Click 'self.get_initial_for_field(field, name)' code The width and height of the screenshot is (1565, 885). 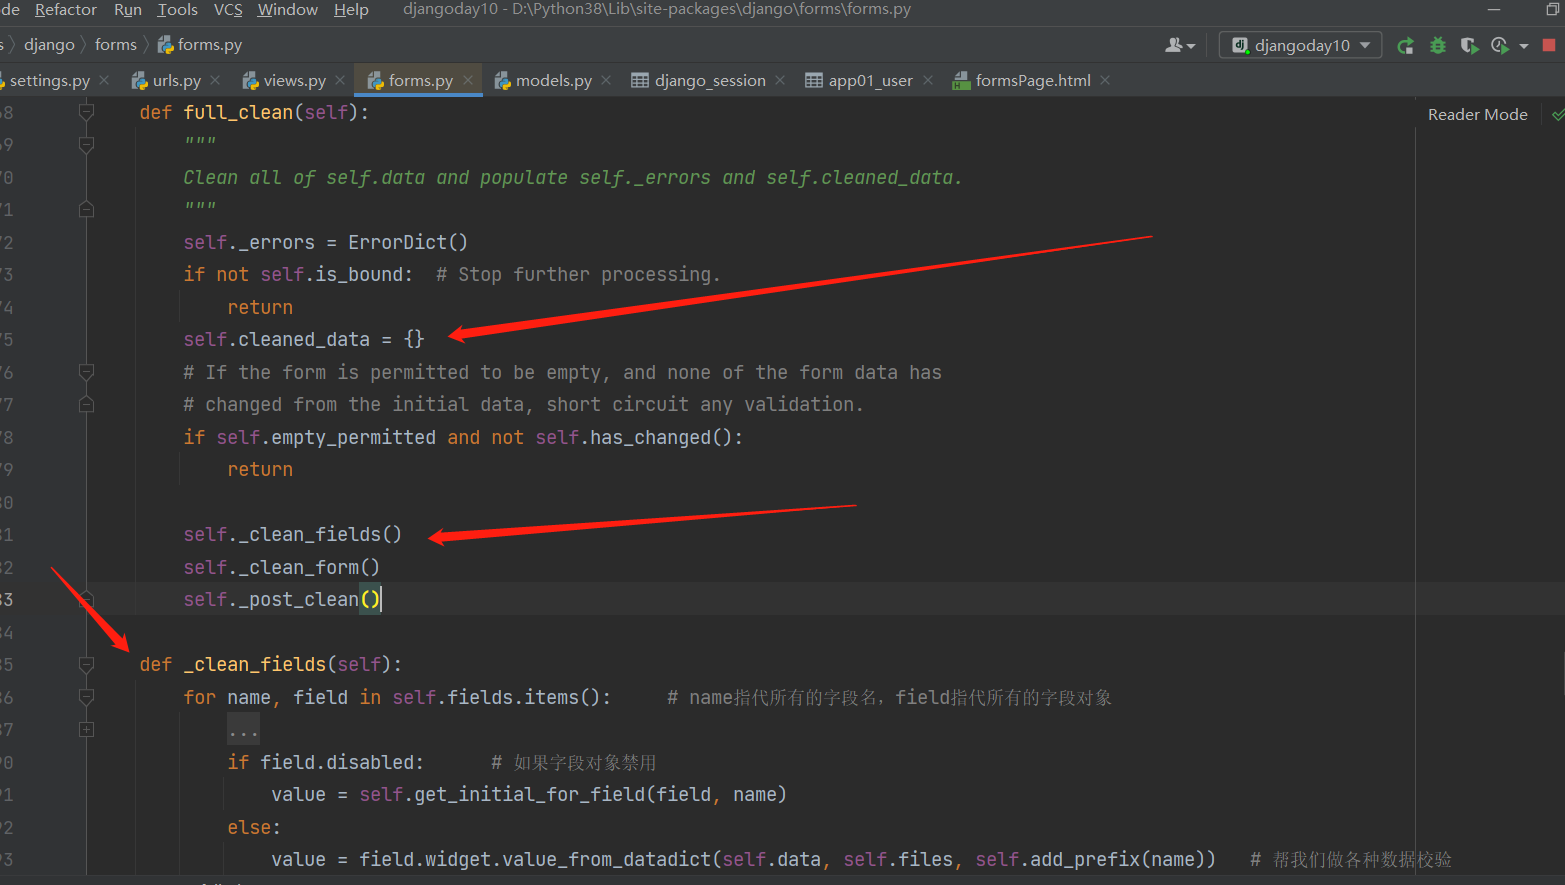pyautogui.click(x=573, y=795)
